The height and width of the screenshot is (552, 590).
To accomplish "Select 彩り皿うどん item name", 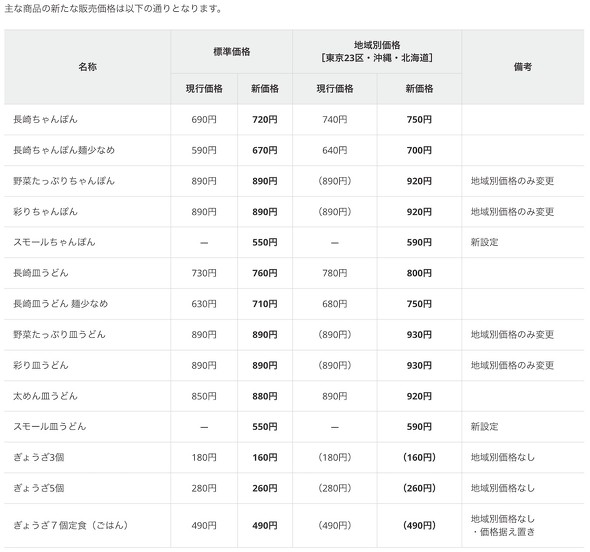I will tap(41, 365).
